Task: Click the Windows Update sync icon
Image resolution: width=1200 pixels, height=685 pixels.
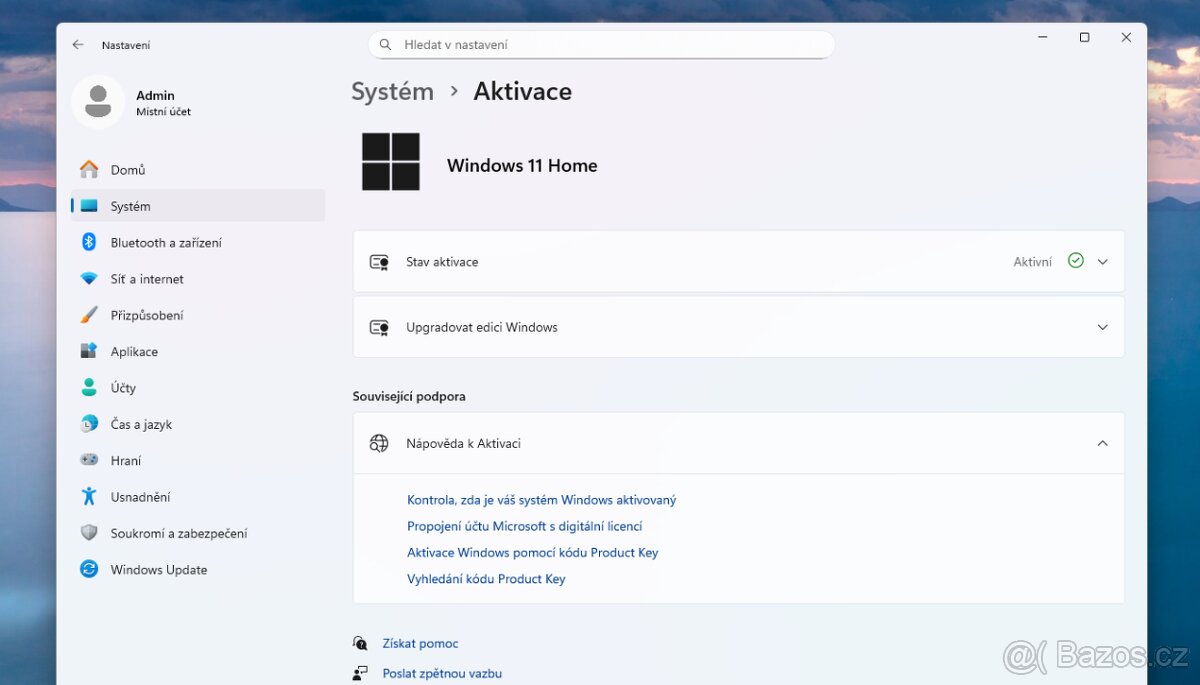Action: (x=89, y=569)
